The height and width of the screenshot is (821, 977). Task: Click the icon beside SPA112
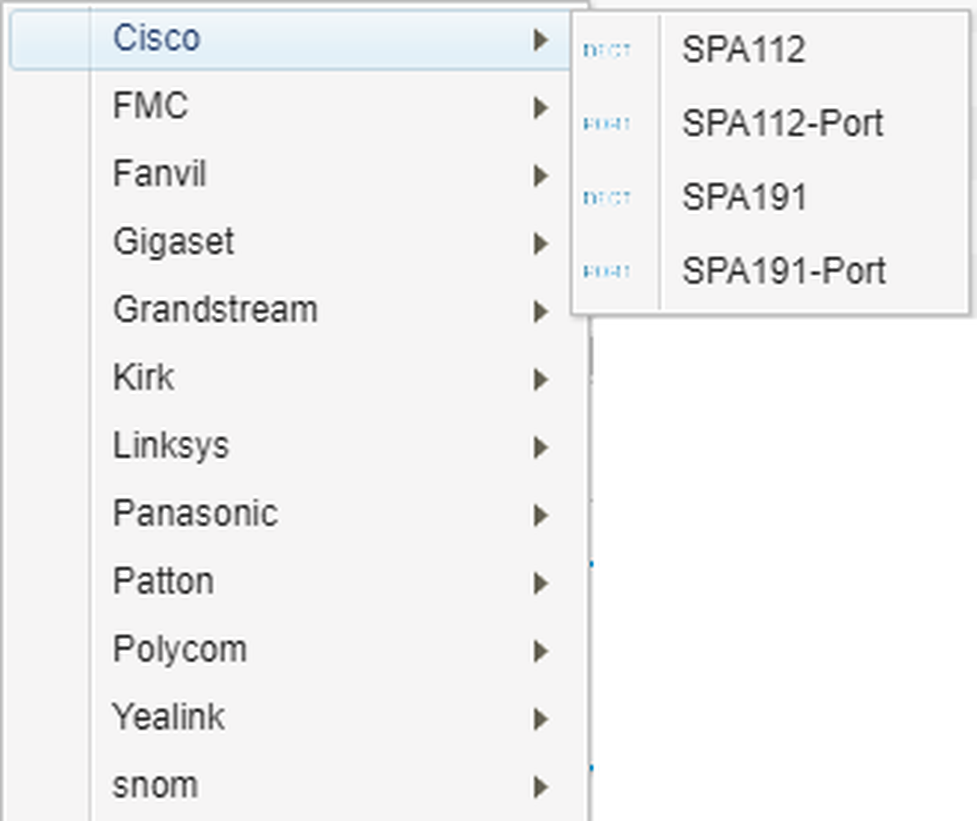(x=607, y=50)
